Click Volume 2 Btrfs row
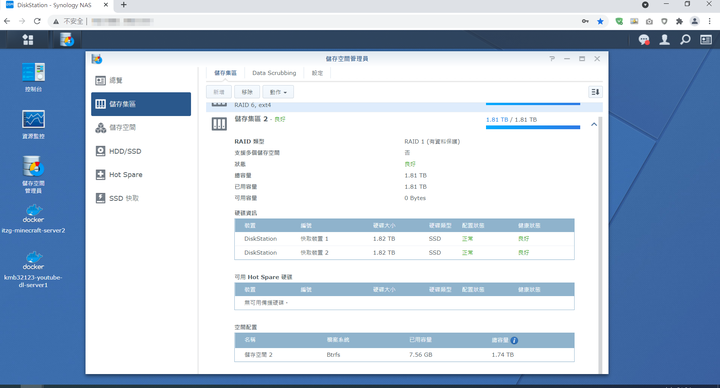This screenshot has height=388, width=720. point(404,354)
